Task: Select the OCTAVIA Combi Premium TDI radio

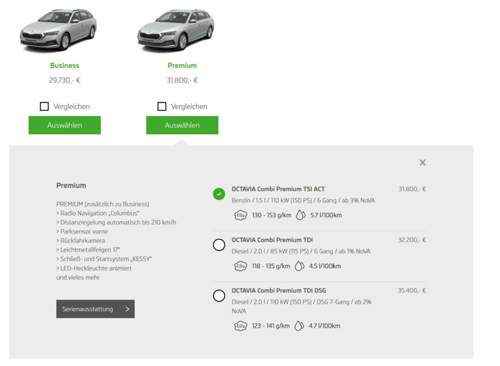Action: click(219, 245)
